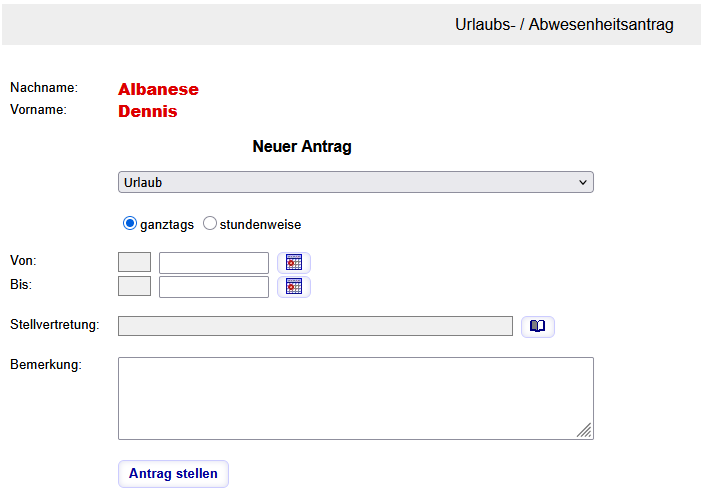Submit with the Antrag stellen button

click(173, 474)
